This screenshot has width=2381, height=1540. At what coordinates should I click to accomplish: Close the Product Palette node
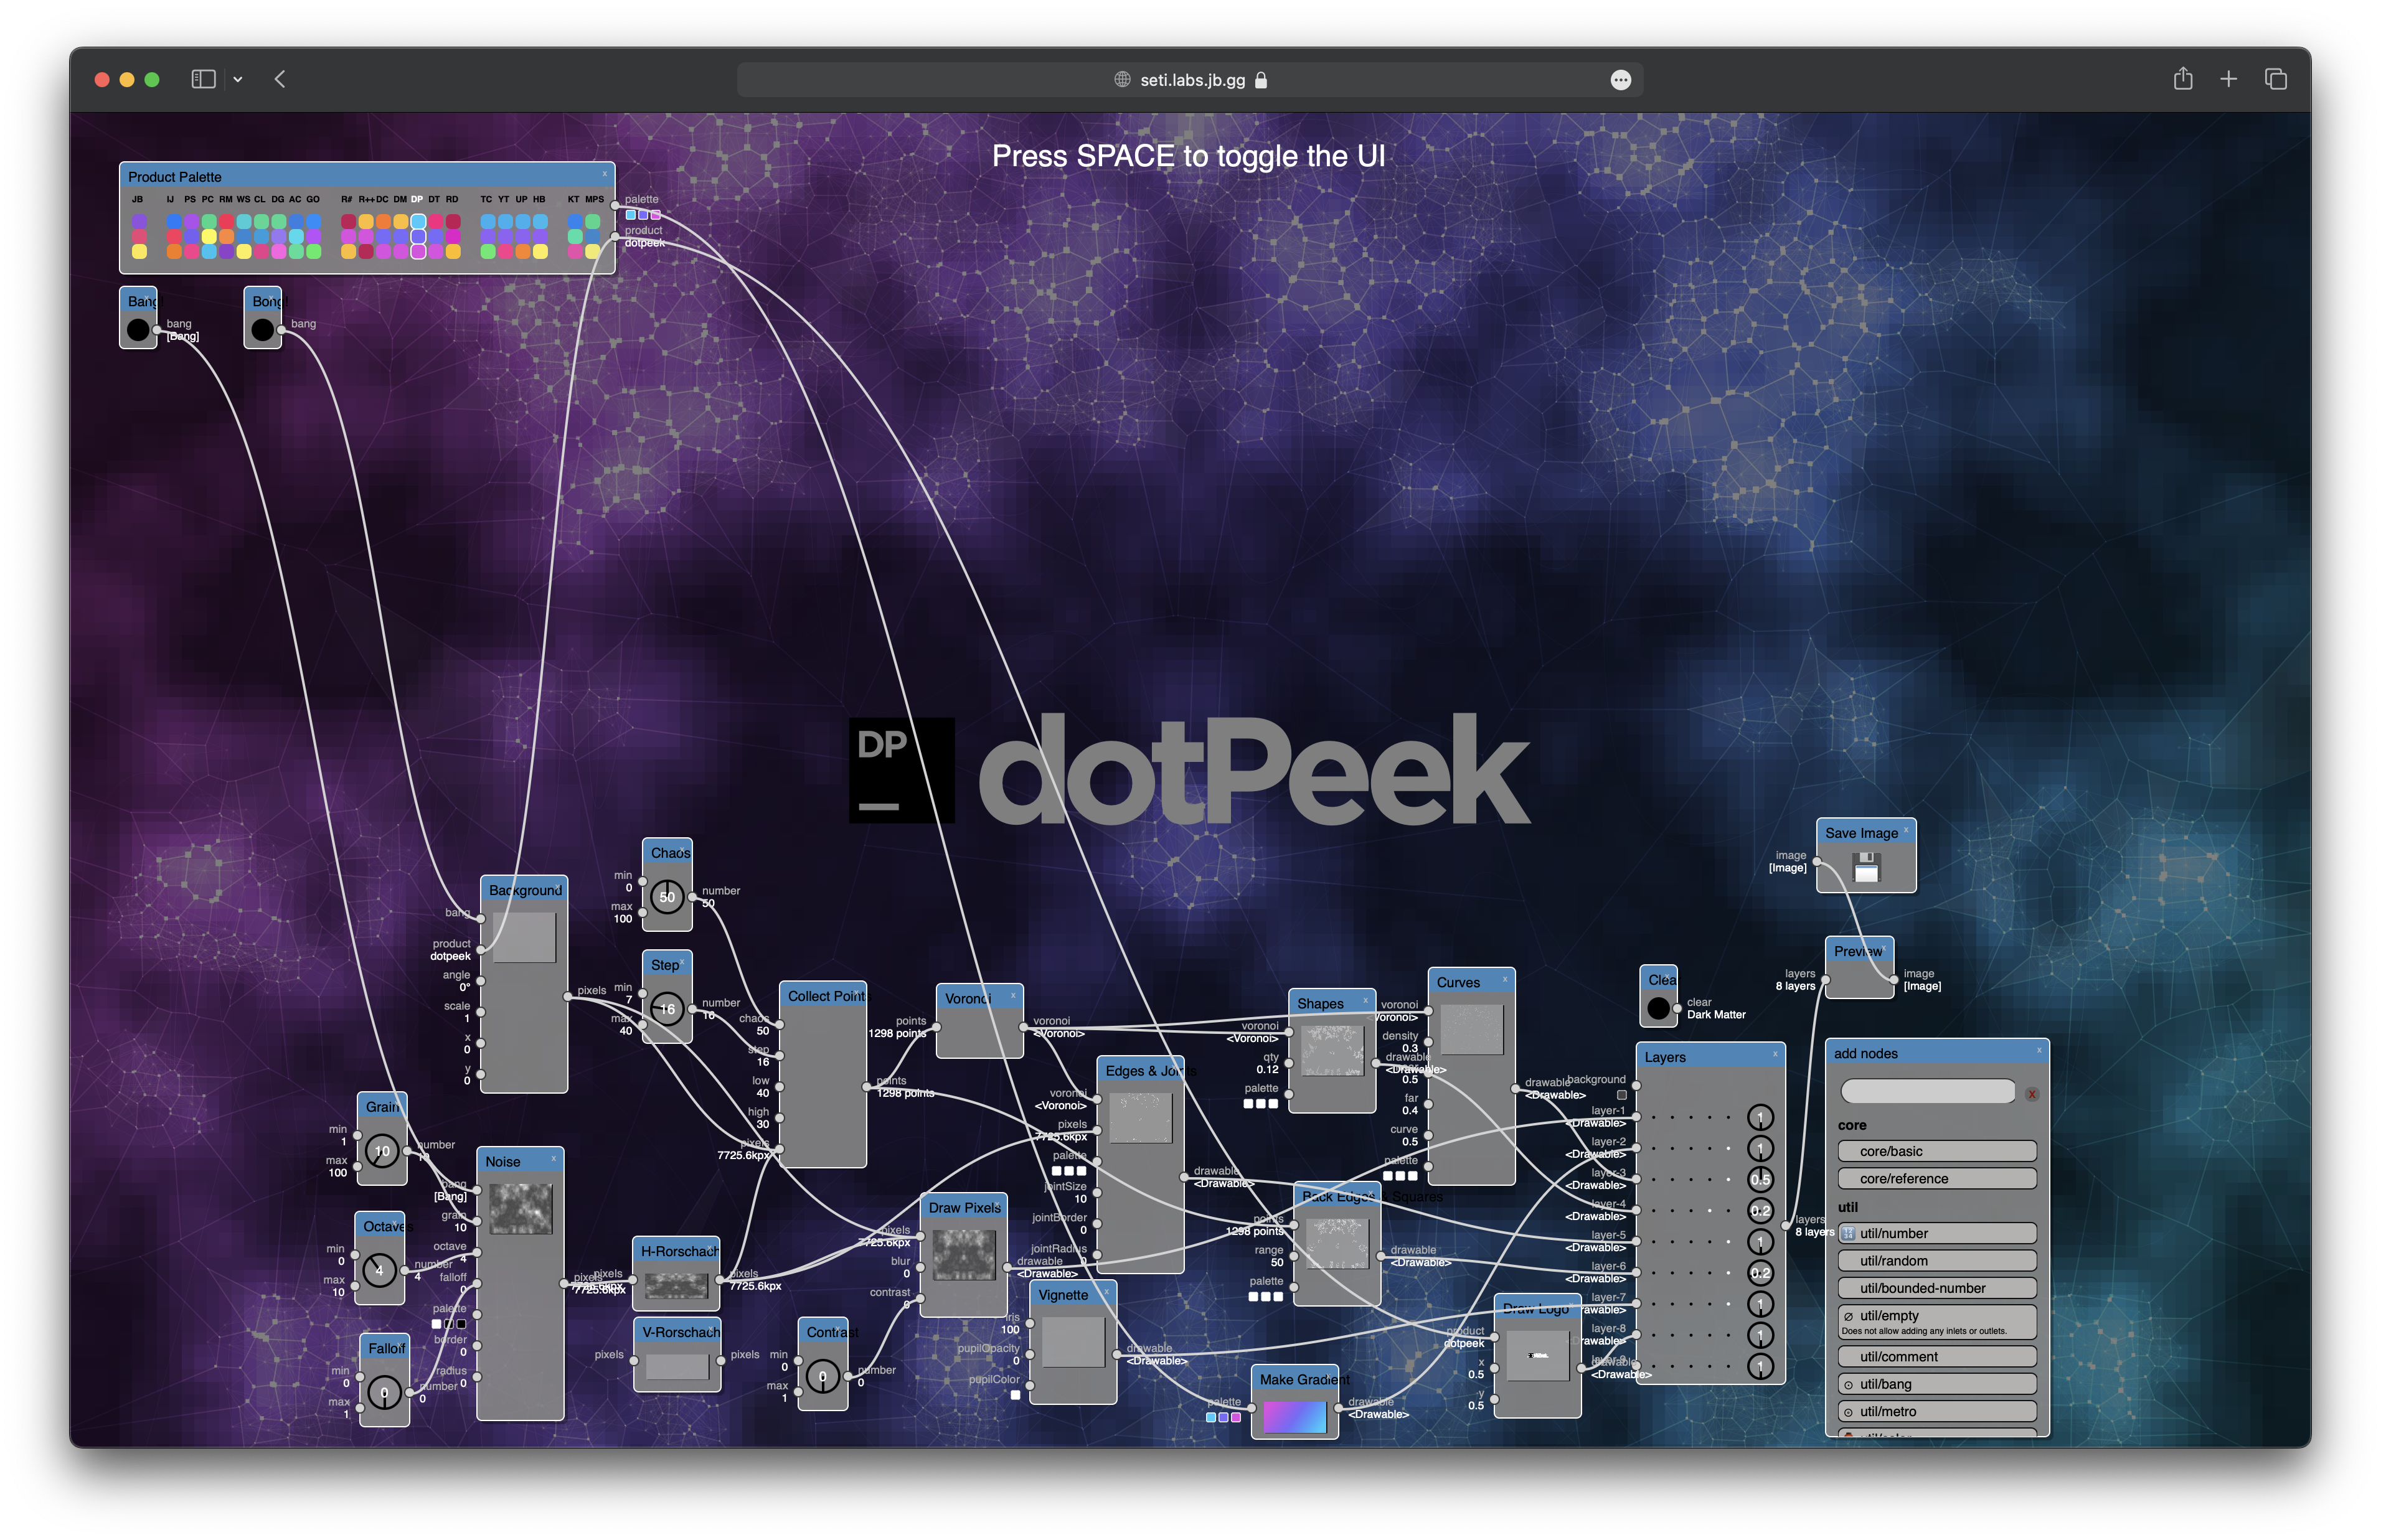point(605,174)
